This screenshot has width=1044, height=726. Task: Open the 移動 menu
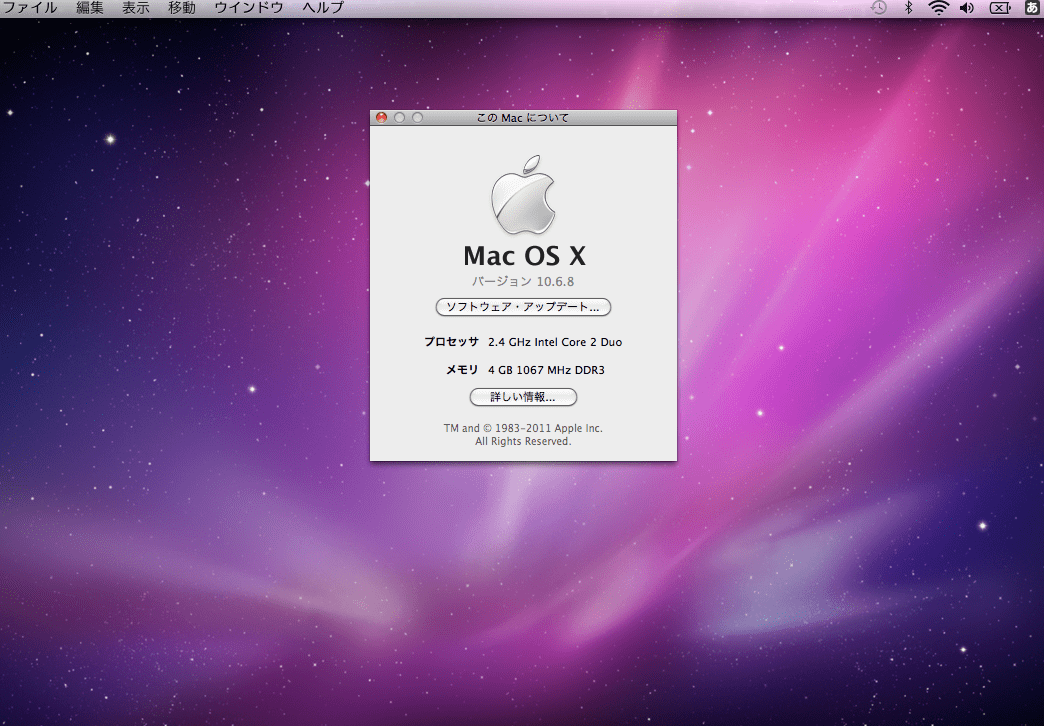[181, 7]
